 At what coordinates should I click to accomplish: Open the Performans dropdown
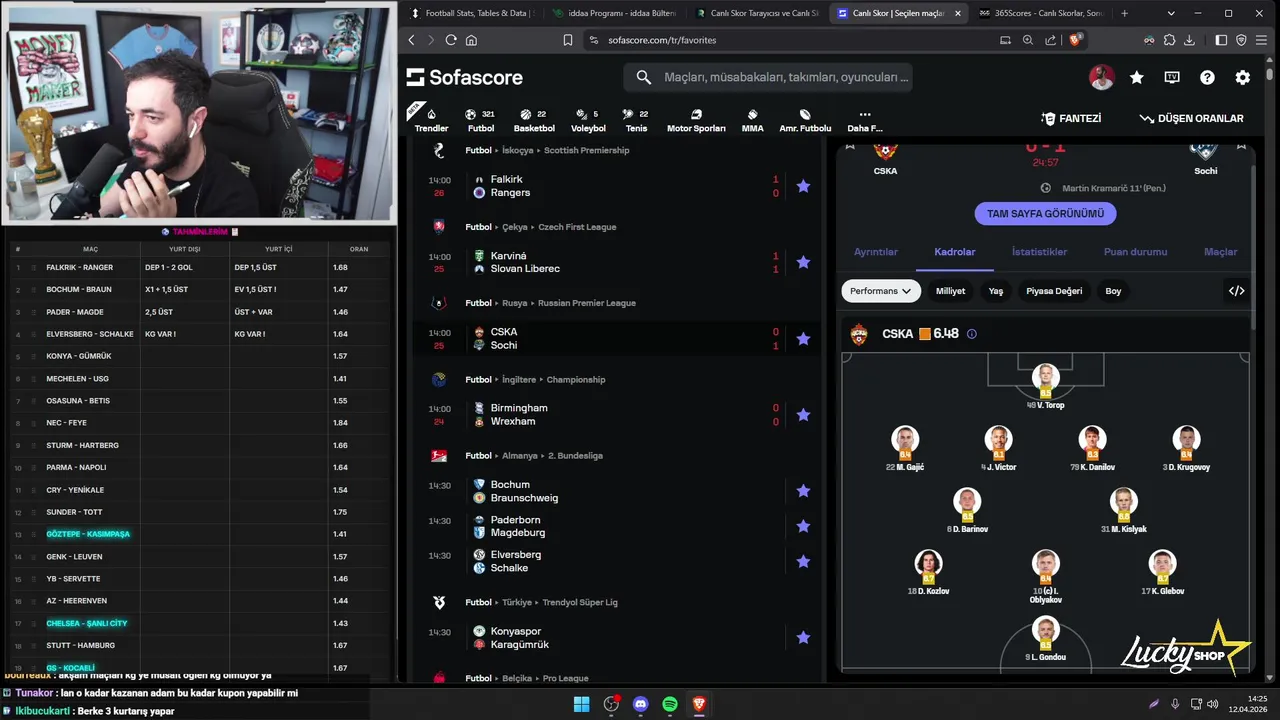pos(881,291)
